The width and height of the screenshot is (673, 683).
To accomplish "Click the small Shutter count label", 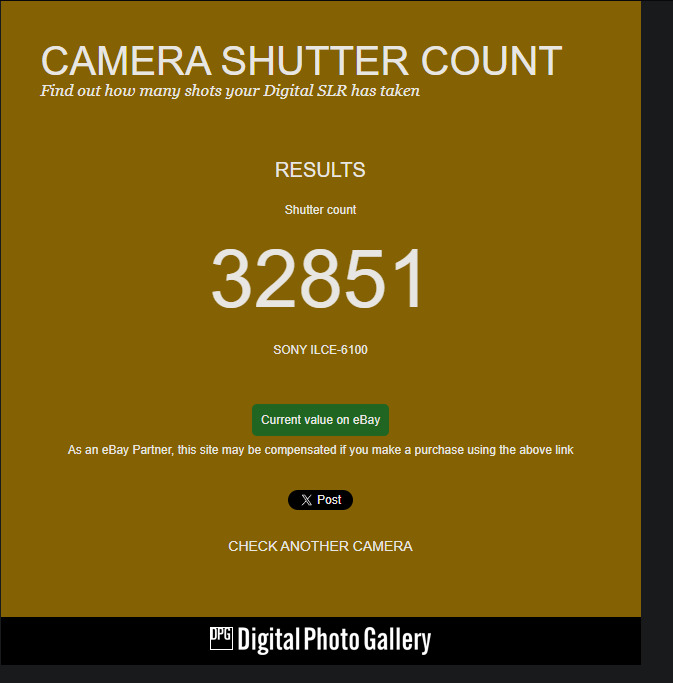I will 320,210.
